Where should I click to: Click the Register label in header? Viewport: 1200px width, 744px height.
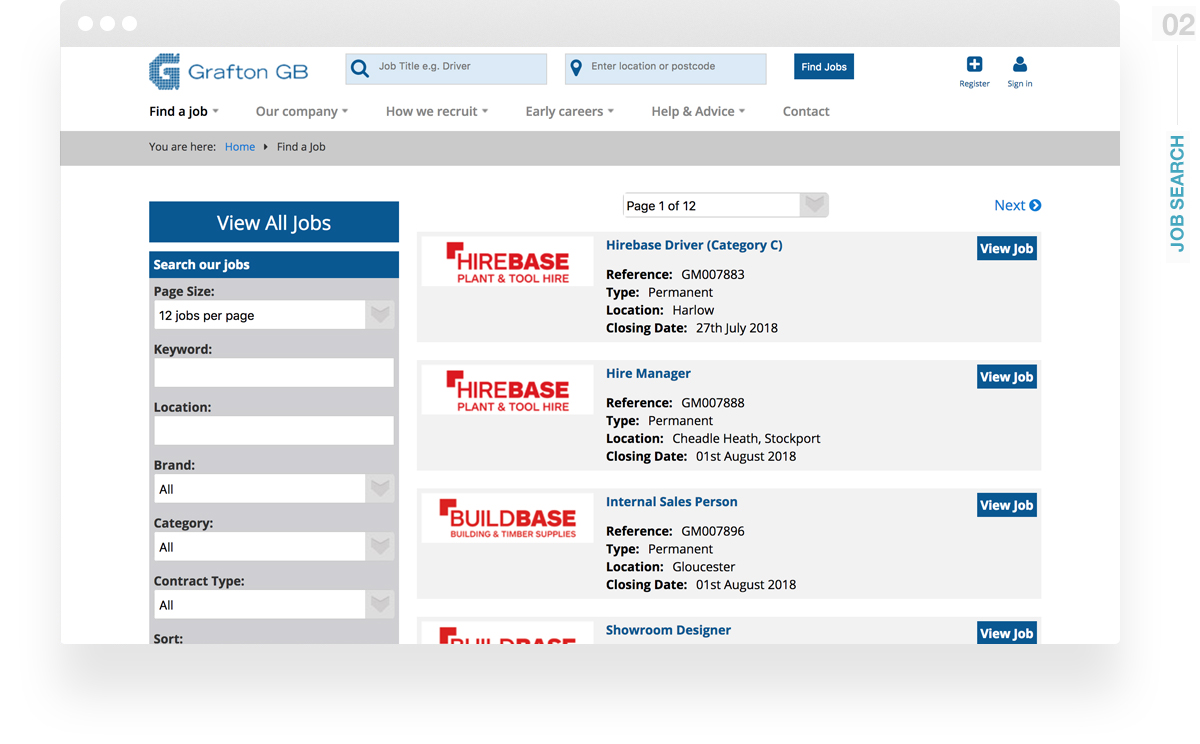pos(974,84)
